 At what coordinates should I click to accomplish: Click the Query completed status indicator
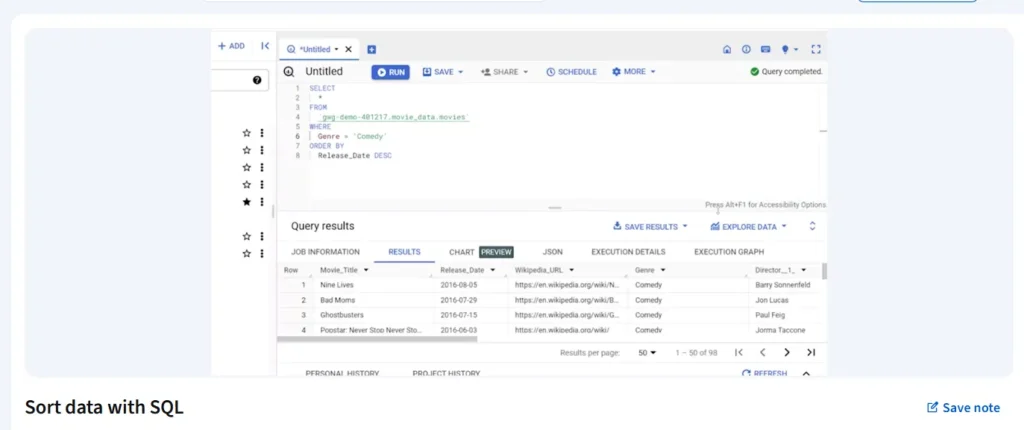(786, 72)
